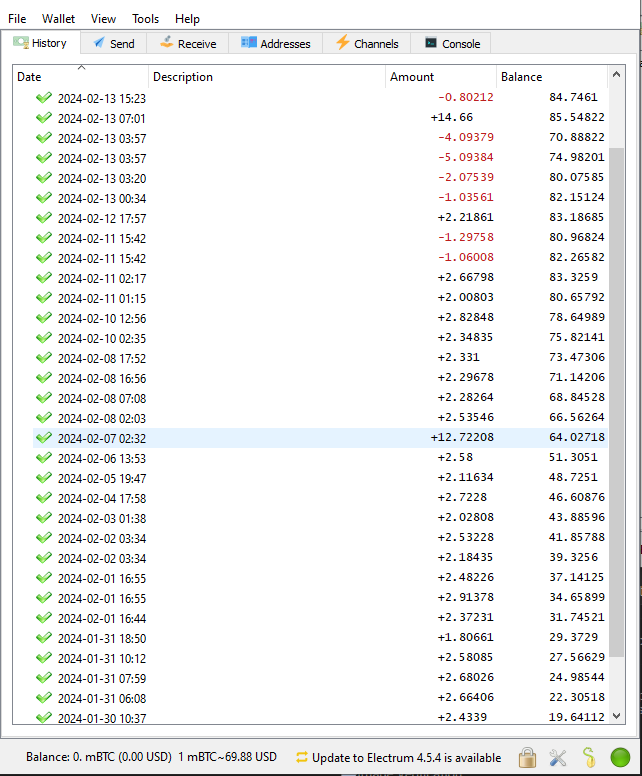
Task: Select the transaction dated 2024-02-11 01:15
Action: (x=320, y=298)
